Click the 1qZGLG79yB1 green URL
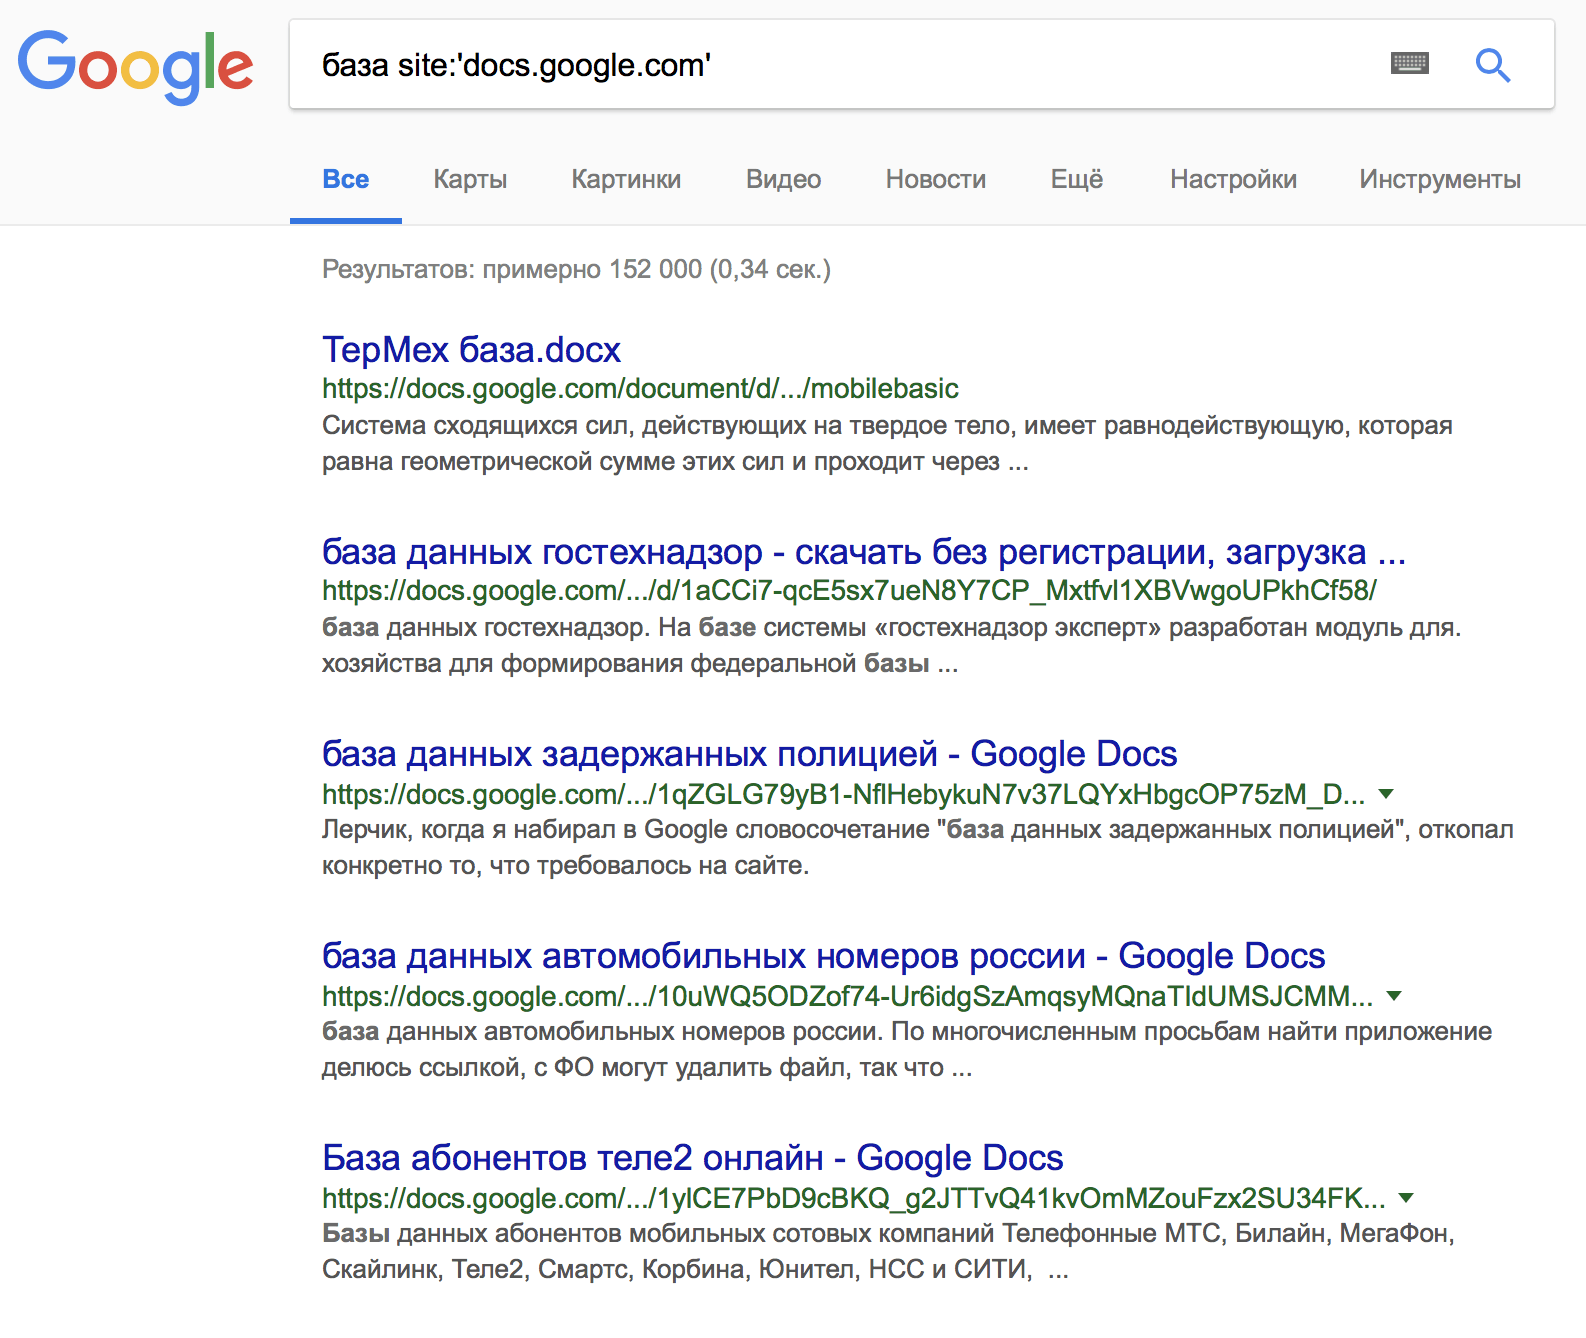 (843, 794)
